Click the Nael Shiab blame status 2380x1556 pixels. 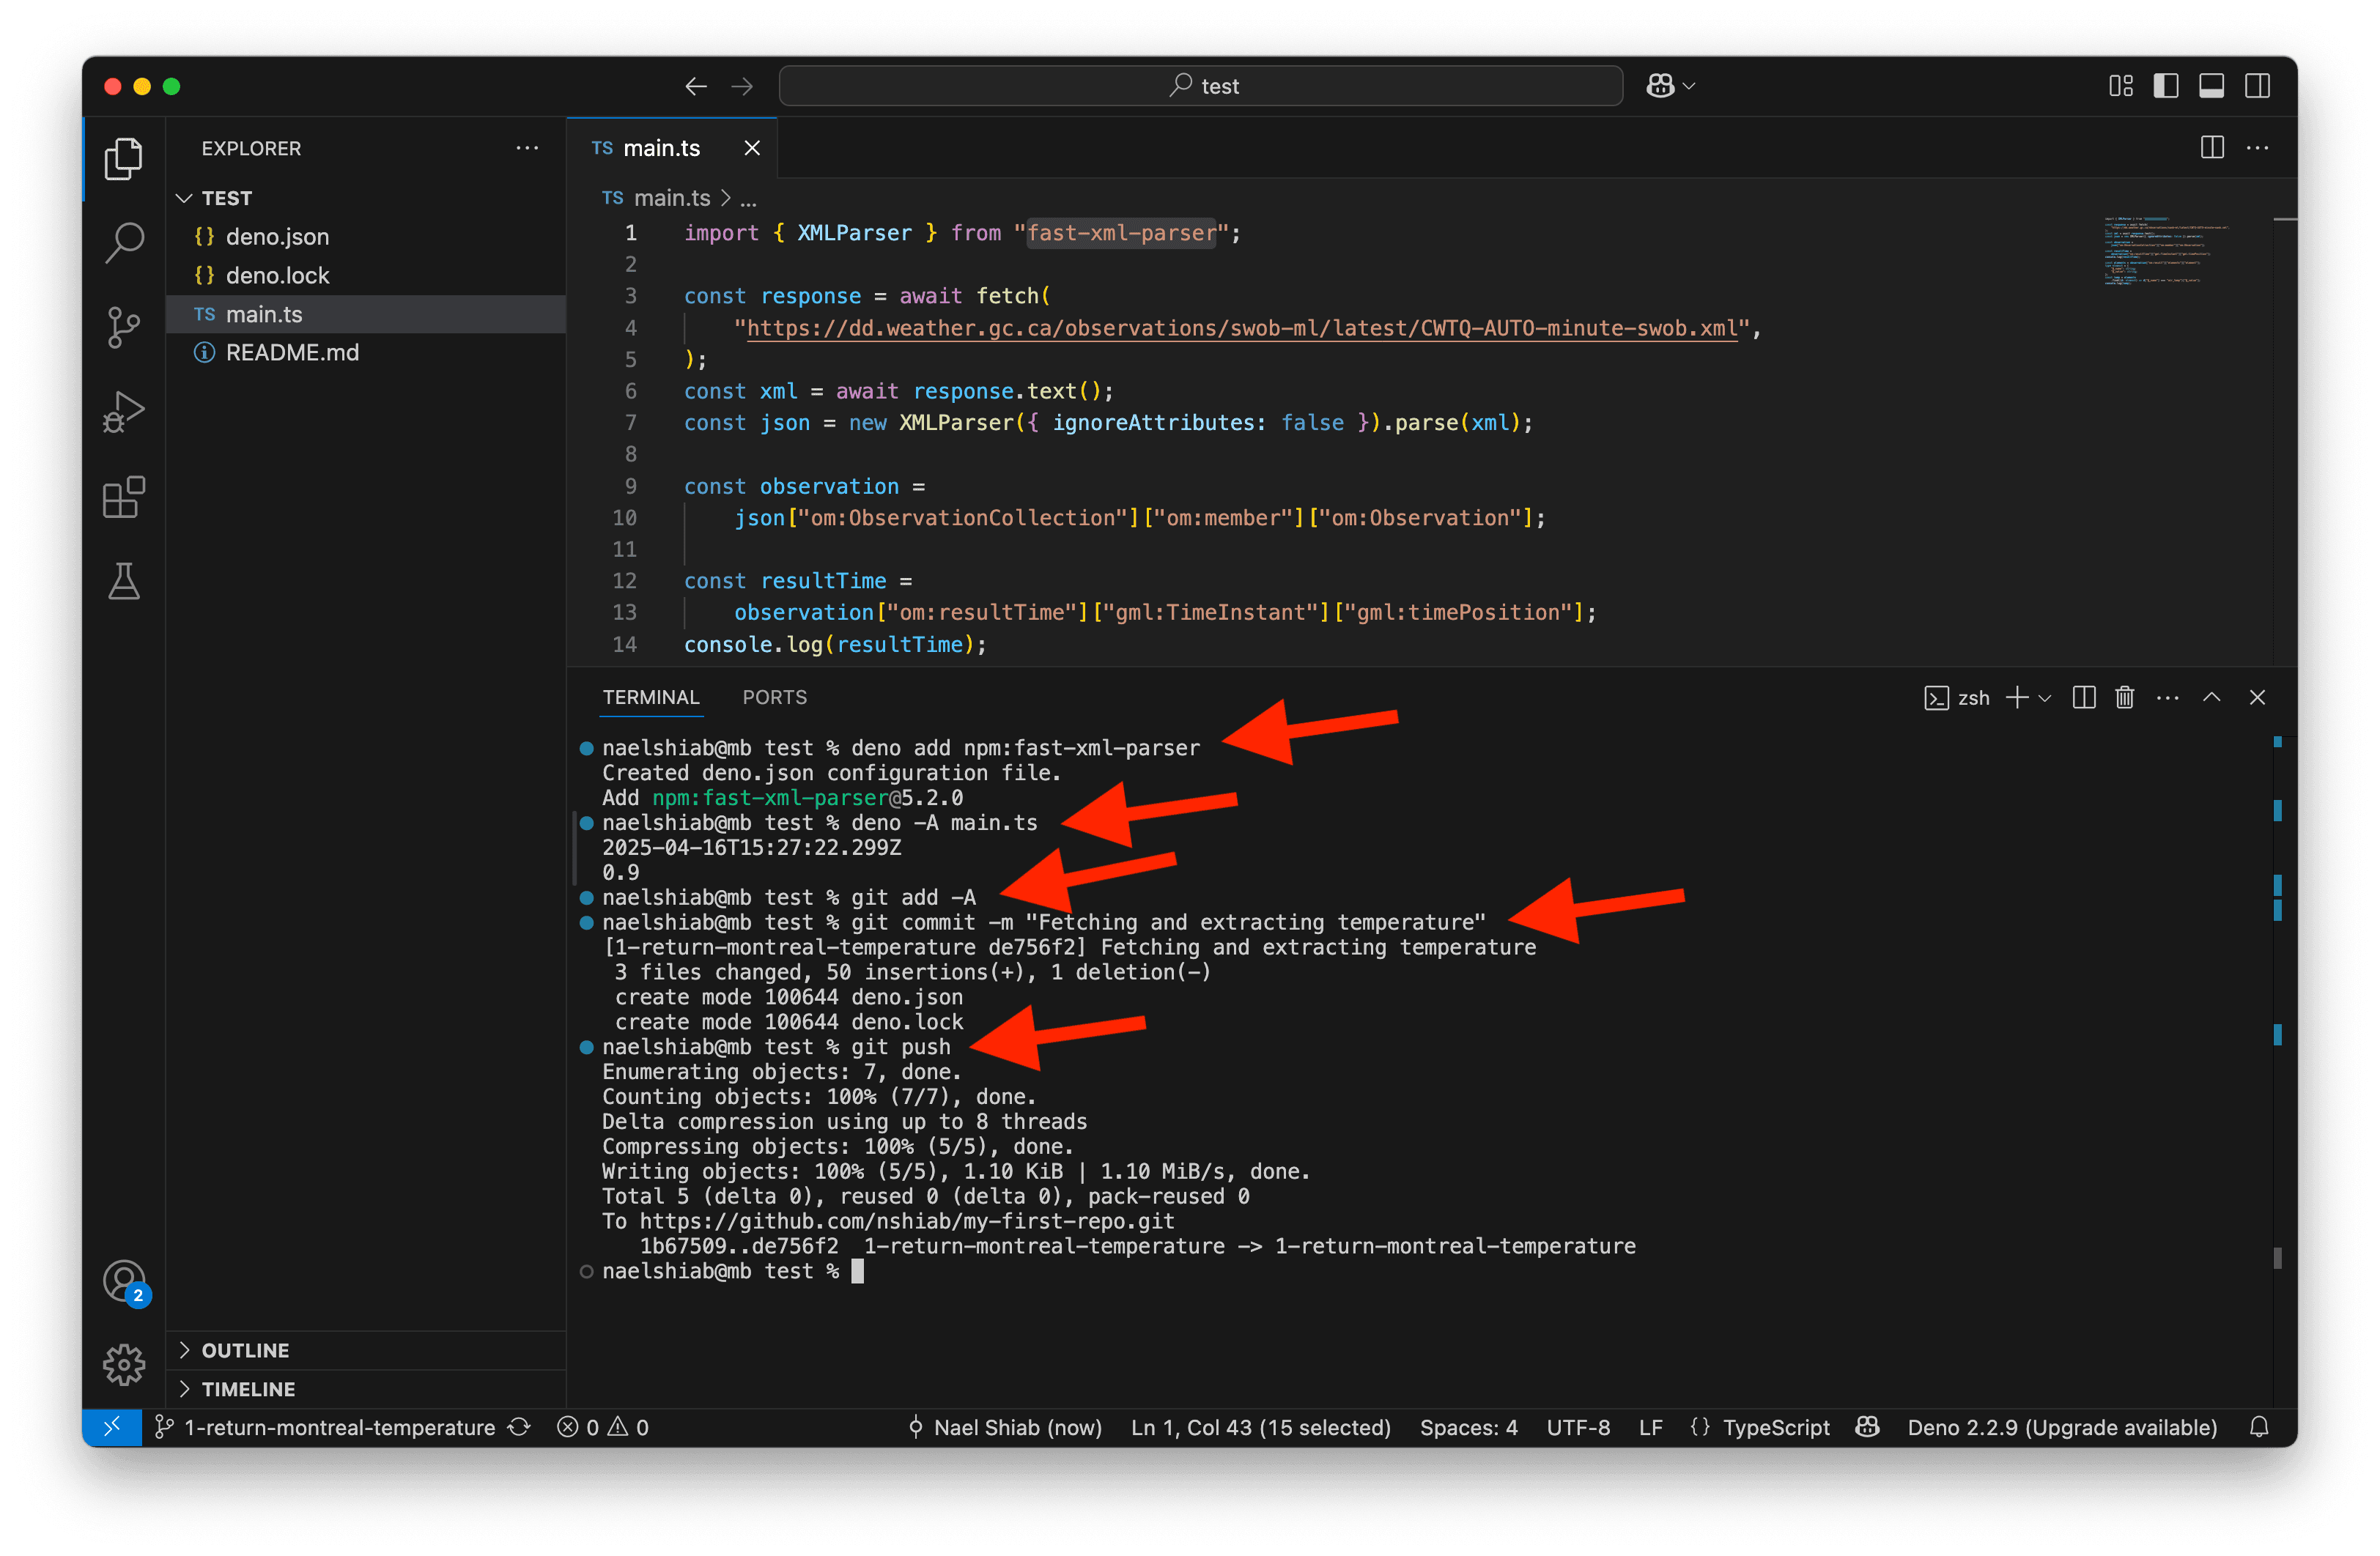pos(1004,1427)
